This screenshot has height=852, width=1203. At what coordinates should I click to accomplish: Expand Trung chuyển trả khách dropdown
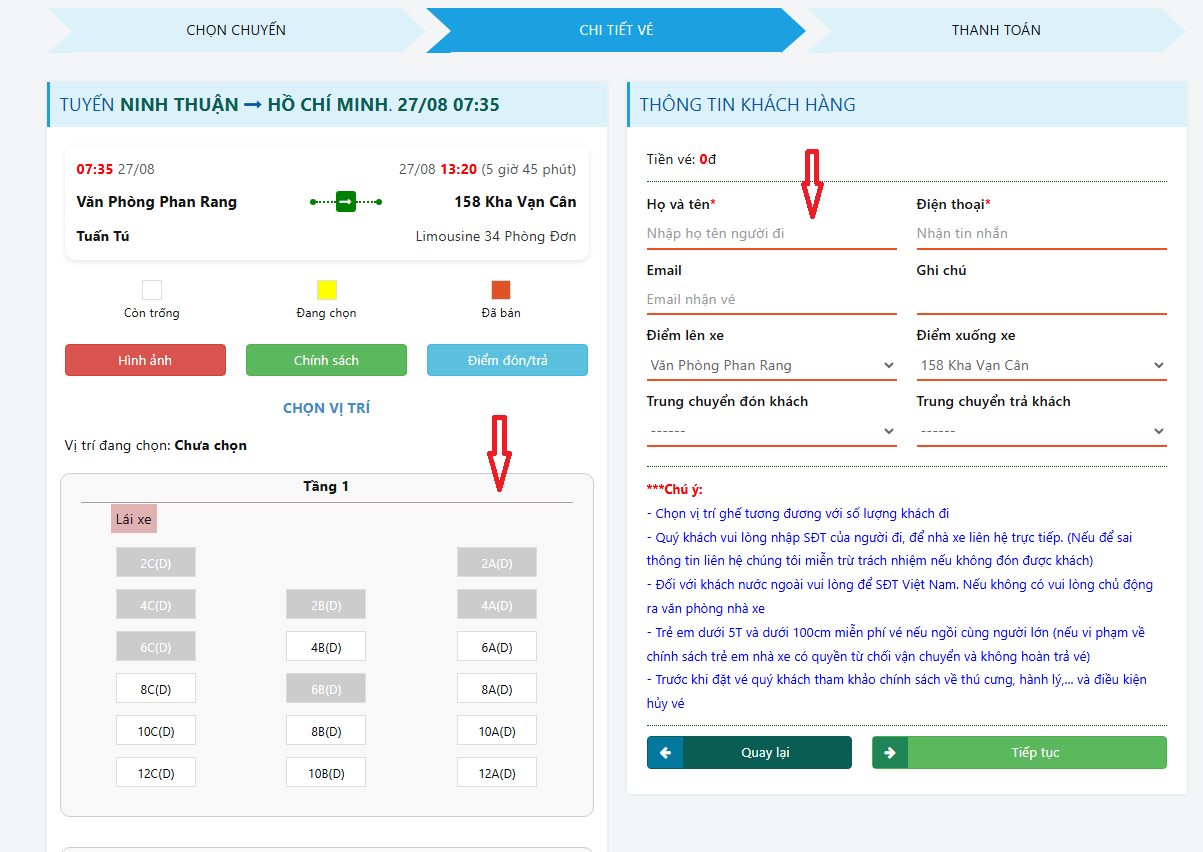pyautogui.click(x=1041, y=432)
